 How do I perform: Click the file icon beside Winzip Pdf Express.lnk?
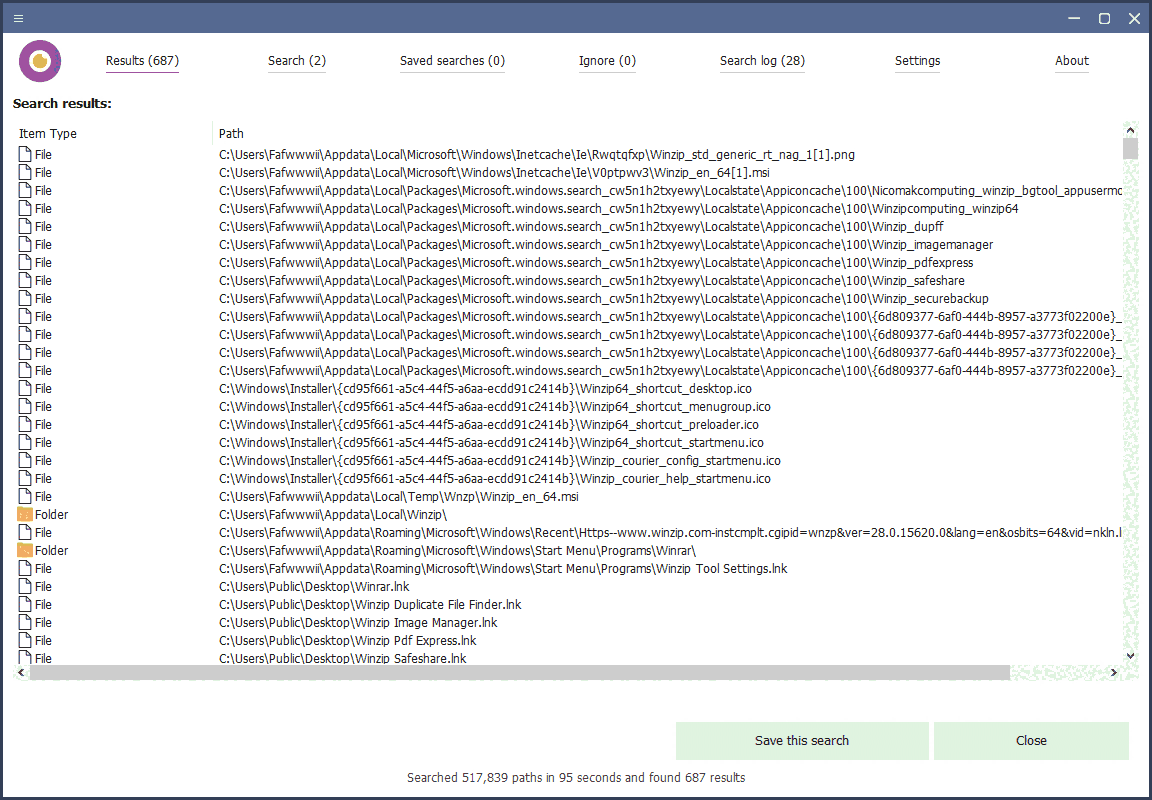[23, 640]
